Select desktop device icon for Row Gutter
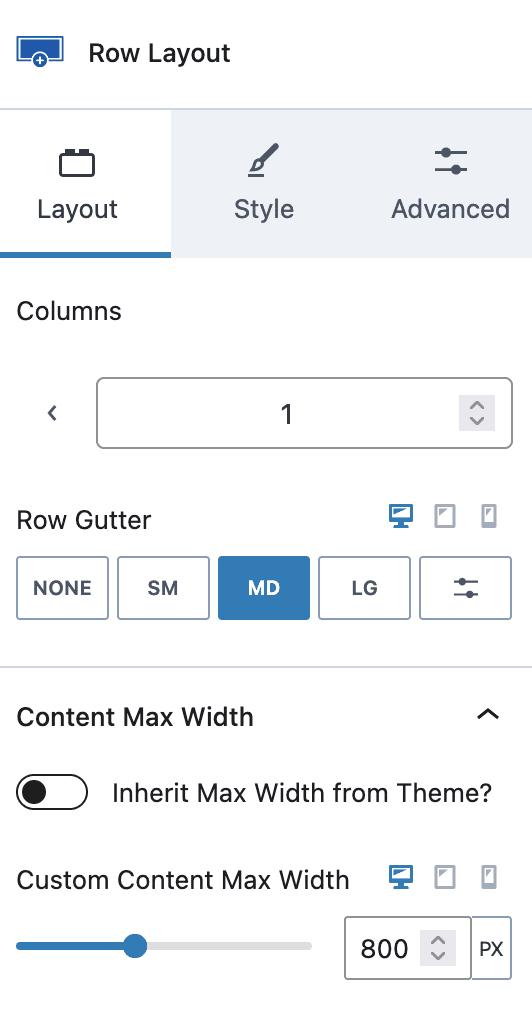 (x=401, y=516)
